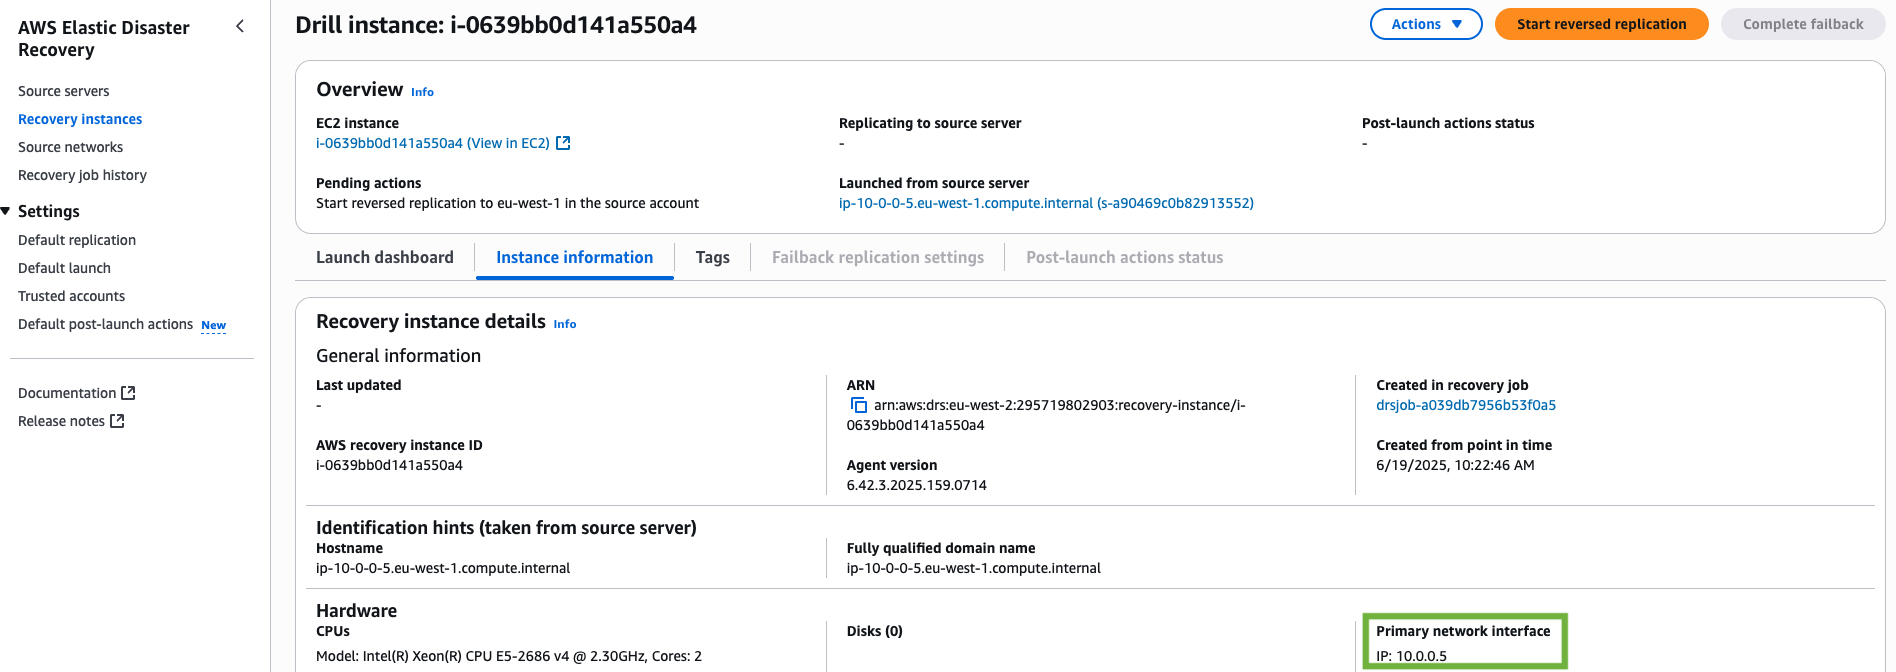Open Default post-launch actions settings

(105, 324)
